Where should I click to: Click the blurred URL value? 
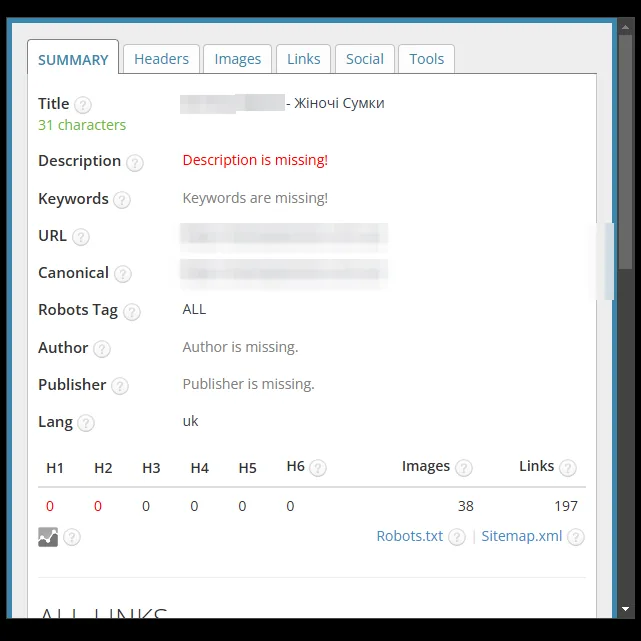284,236
